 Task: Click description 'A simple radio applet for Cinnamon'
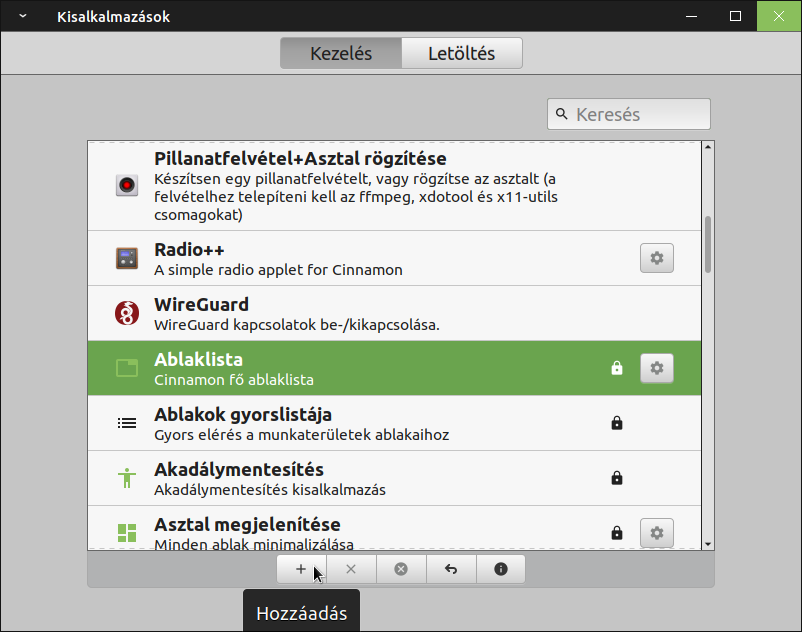point(278,270)
